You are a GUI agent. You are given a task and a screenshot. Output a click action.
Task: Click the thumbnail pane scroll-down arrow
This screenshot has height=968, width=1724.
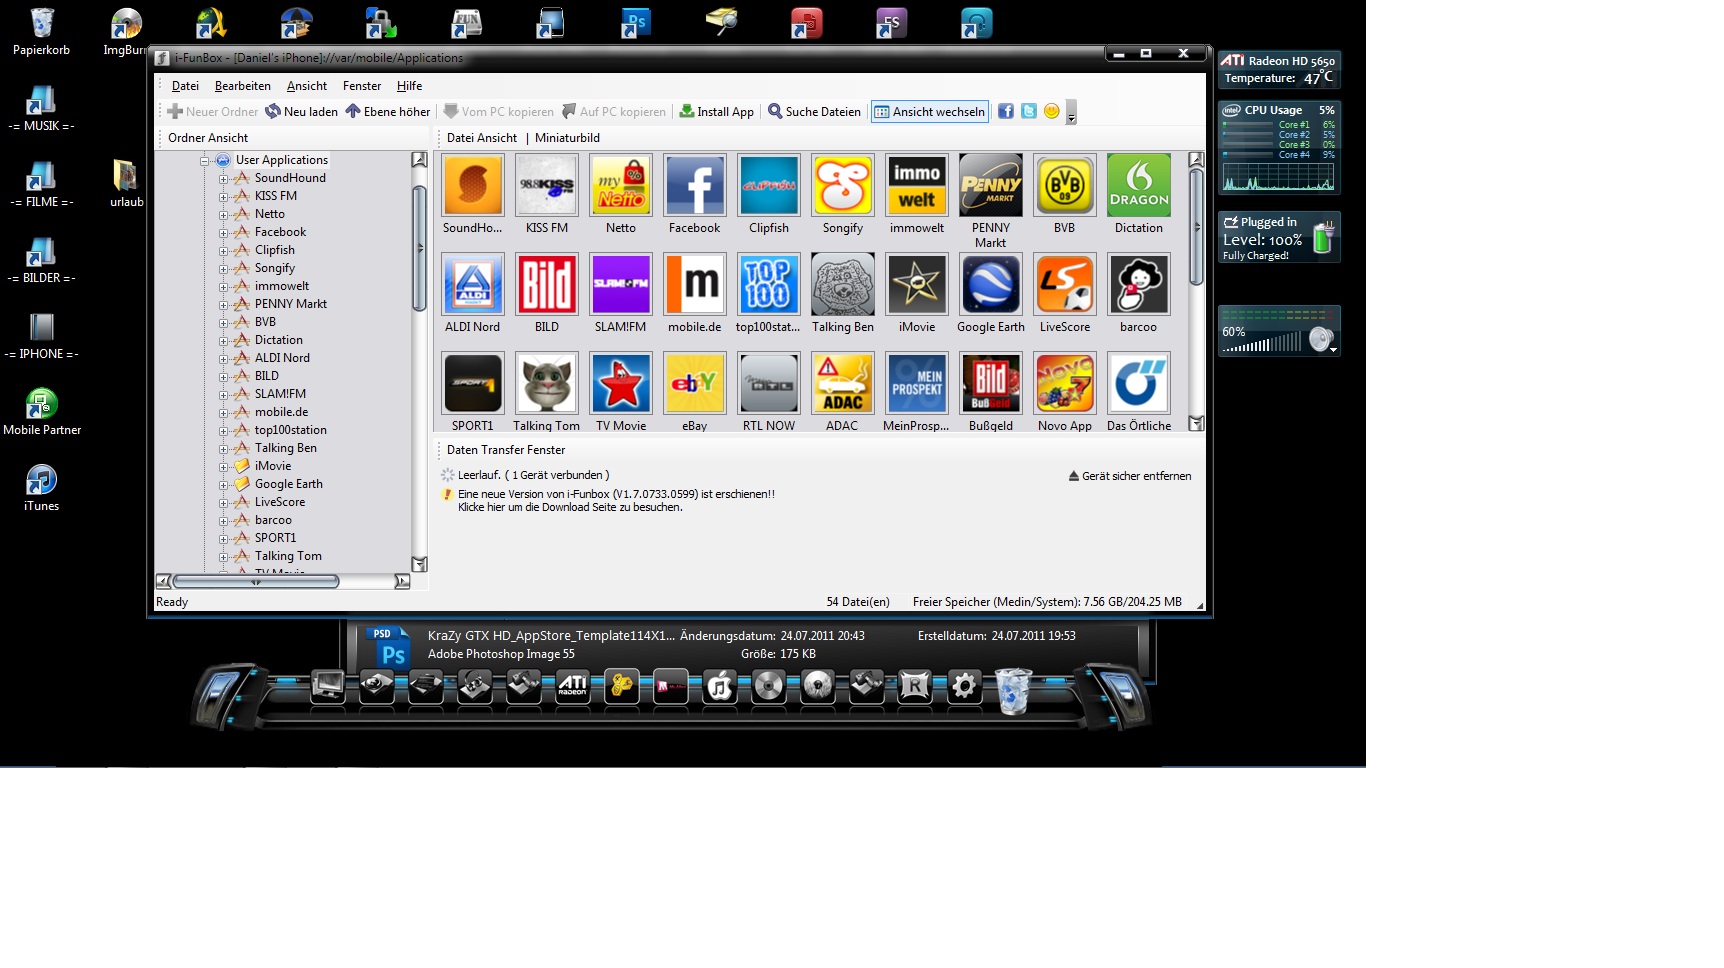click(x=1196, y=424)
